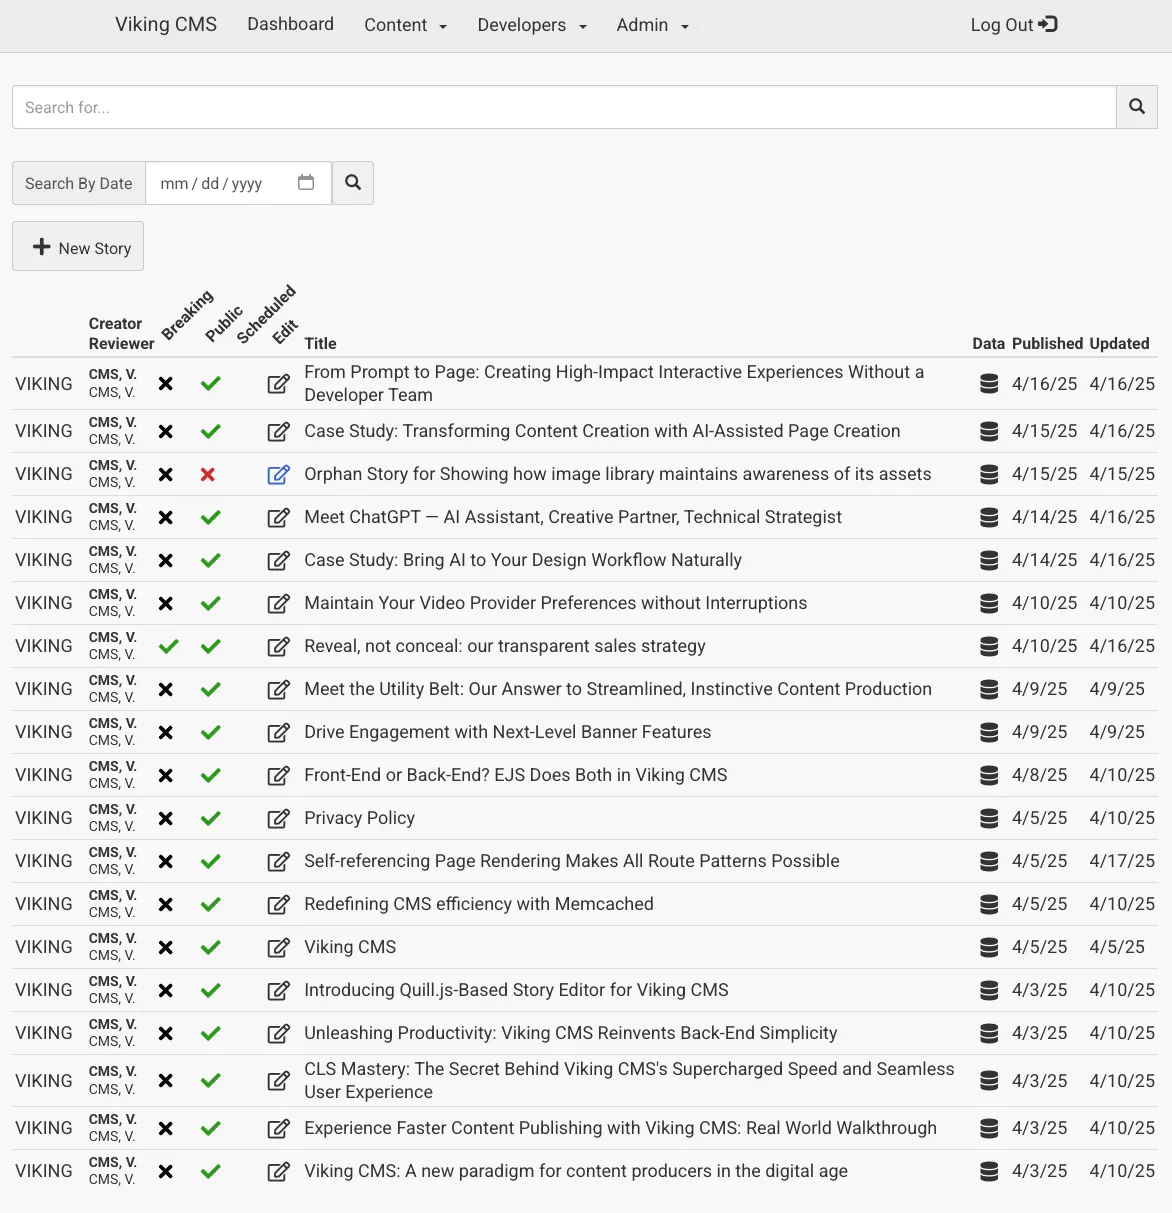Open data icon for Viking CMS story
Viewport: 1172px width, 1213px height.
988,947
